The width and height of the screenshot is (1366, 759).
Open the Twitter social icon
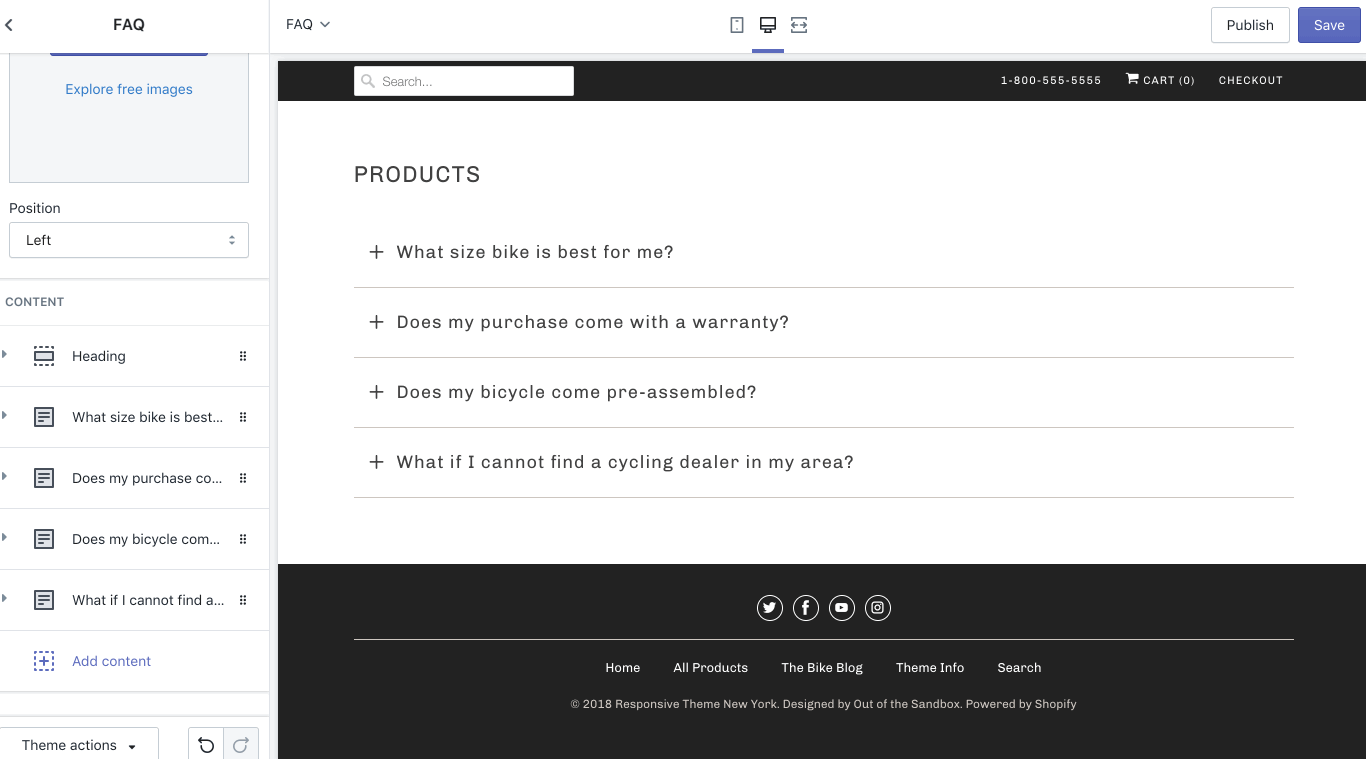(x=770, y=608)
